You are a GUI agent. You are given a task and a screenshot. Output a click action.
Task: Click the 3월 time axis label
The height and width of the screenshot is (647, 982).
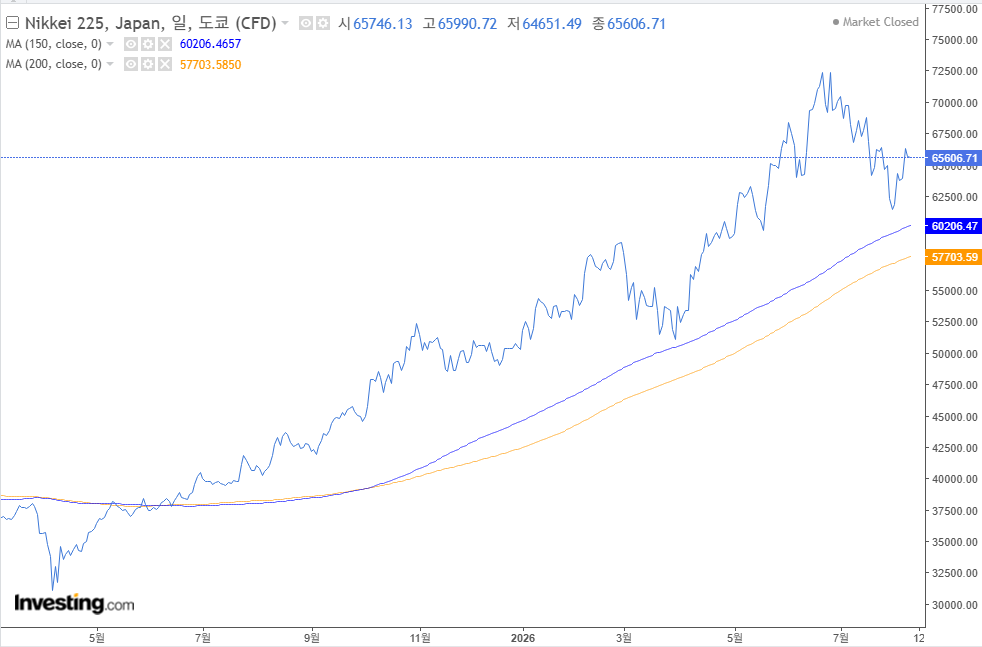pyautogui.click(x=624, y=638)
